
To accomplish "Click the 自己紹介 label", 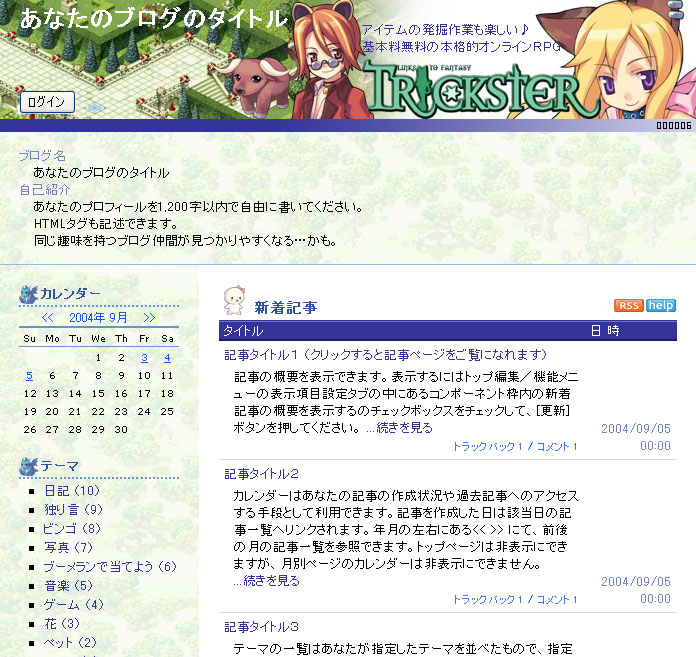I will click(x=45, y=190).
